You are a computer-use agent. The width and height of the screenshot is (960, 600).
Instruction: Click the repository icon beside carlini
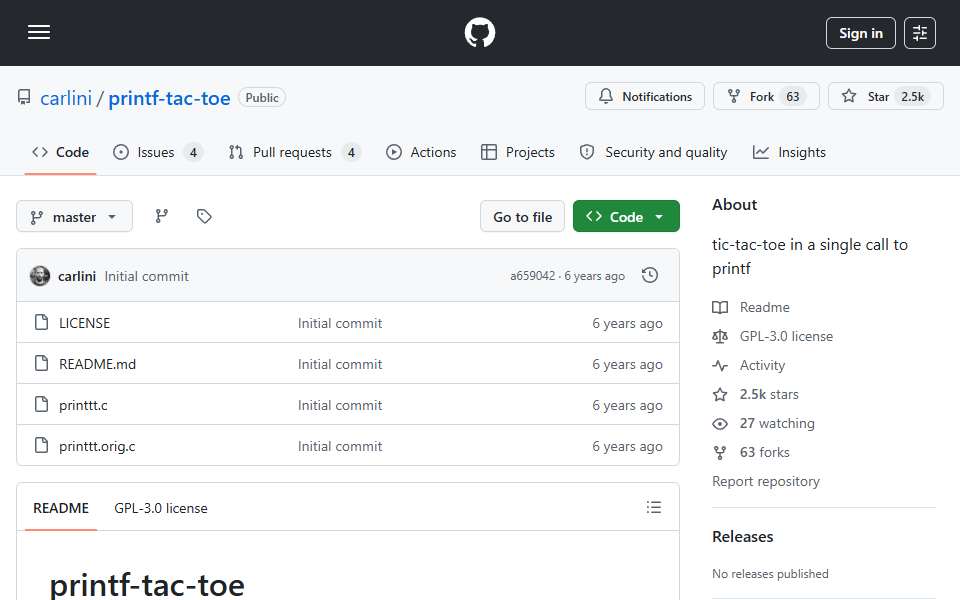click(24, 97)
